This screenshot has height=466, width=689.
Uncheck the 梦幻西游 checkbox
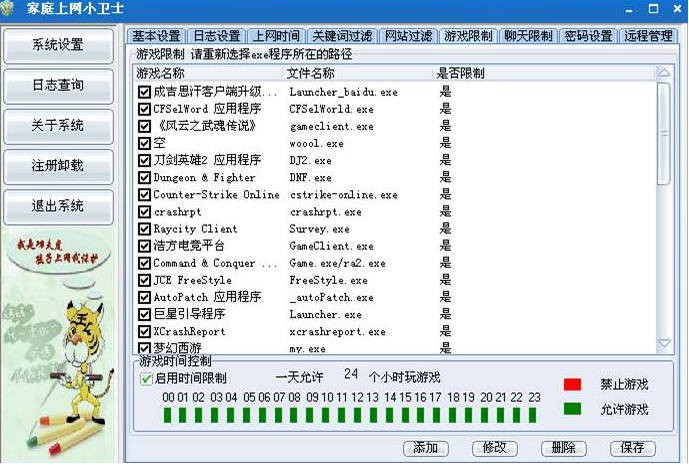point(144,348)
